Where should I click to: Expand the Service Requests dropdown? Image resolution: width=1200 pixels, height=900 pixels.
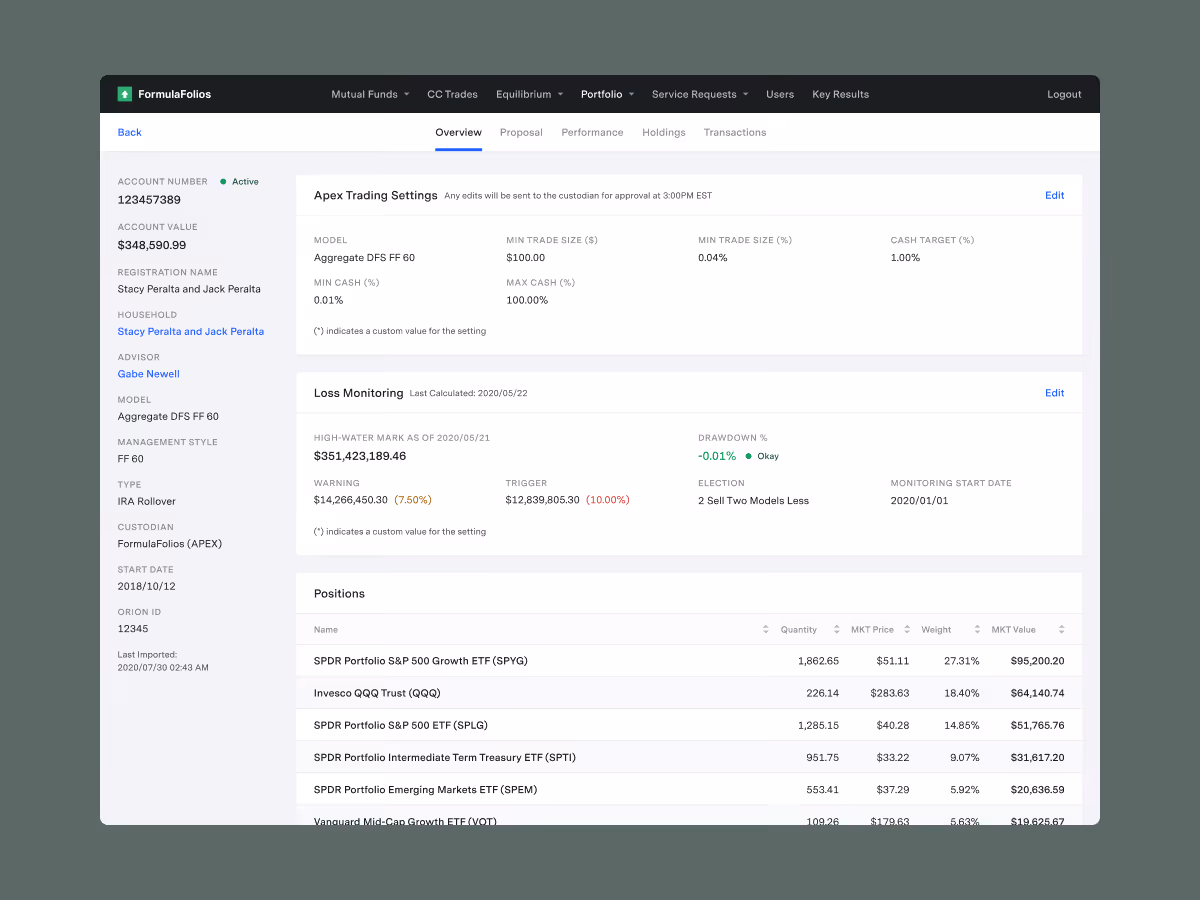(x=700, y=94)
